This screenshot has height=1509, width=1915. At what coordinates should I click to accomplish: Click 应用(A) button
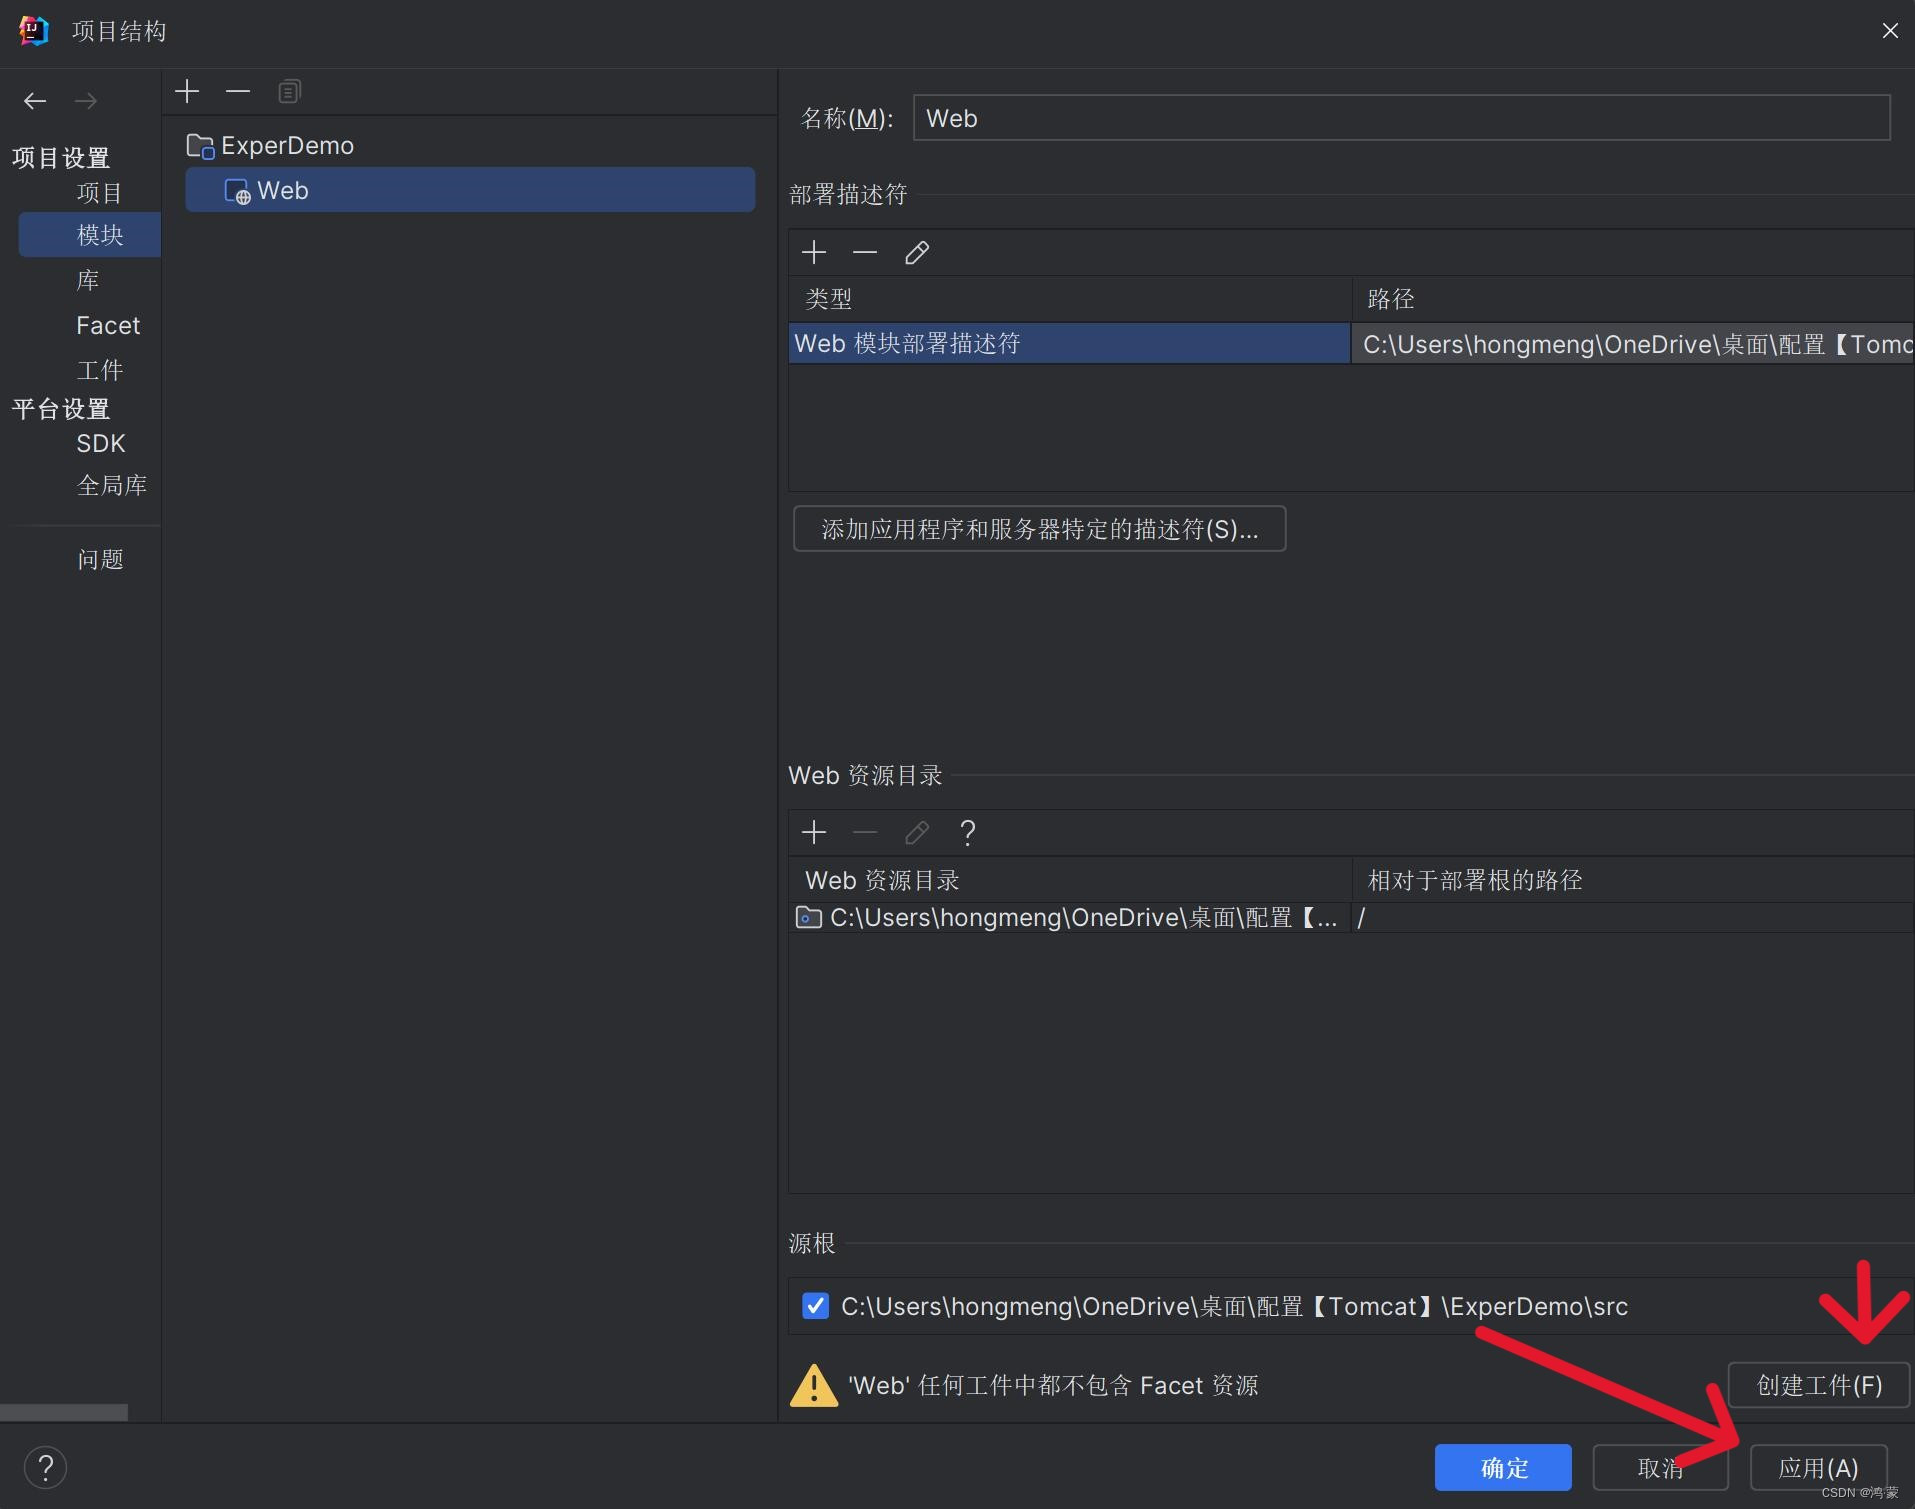click(1818, 1468)
